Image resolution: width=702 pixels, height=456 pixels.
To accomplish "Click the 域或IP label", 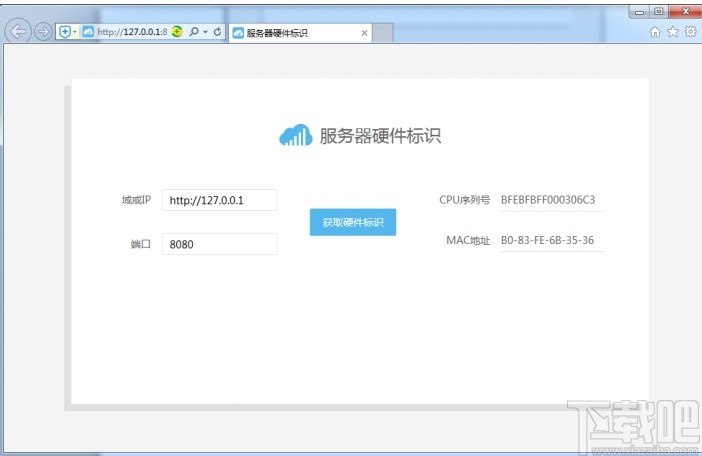I will [137, 200].
